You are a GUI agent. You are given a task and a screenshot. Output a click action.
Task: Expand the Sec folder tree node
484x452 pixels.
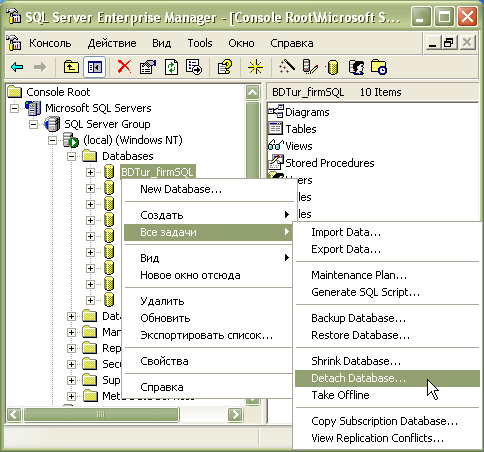tap(71, 364)
